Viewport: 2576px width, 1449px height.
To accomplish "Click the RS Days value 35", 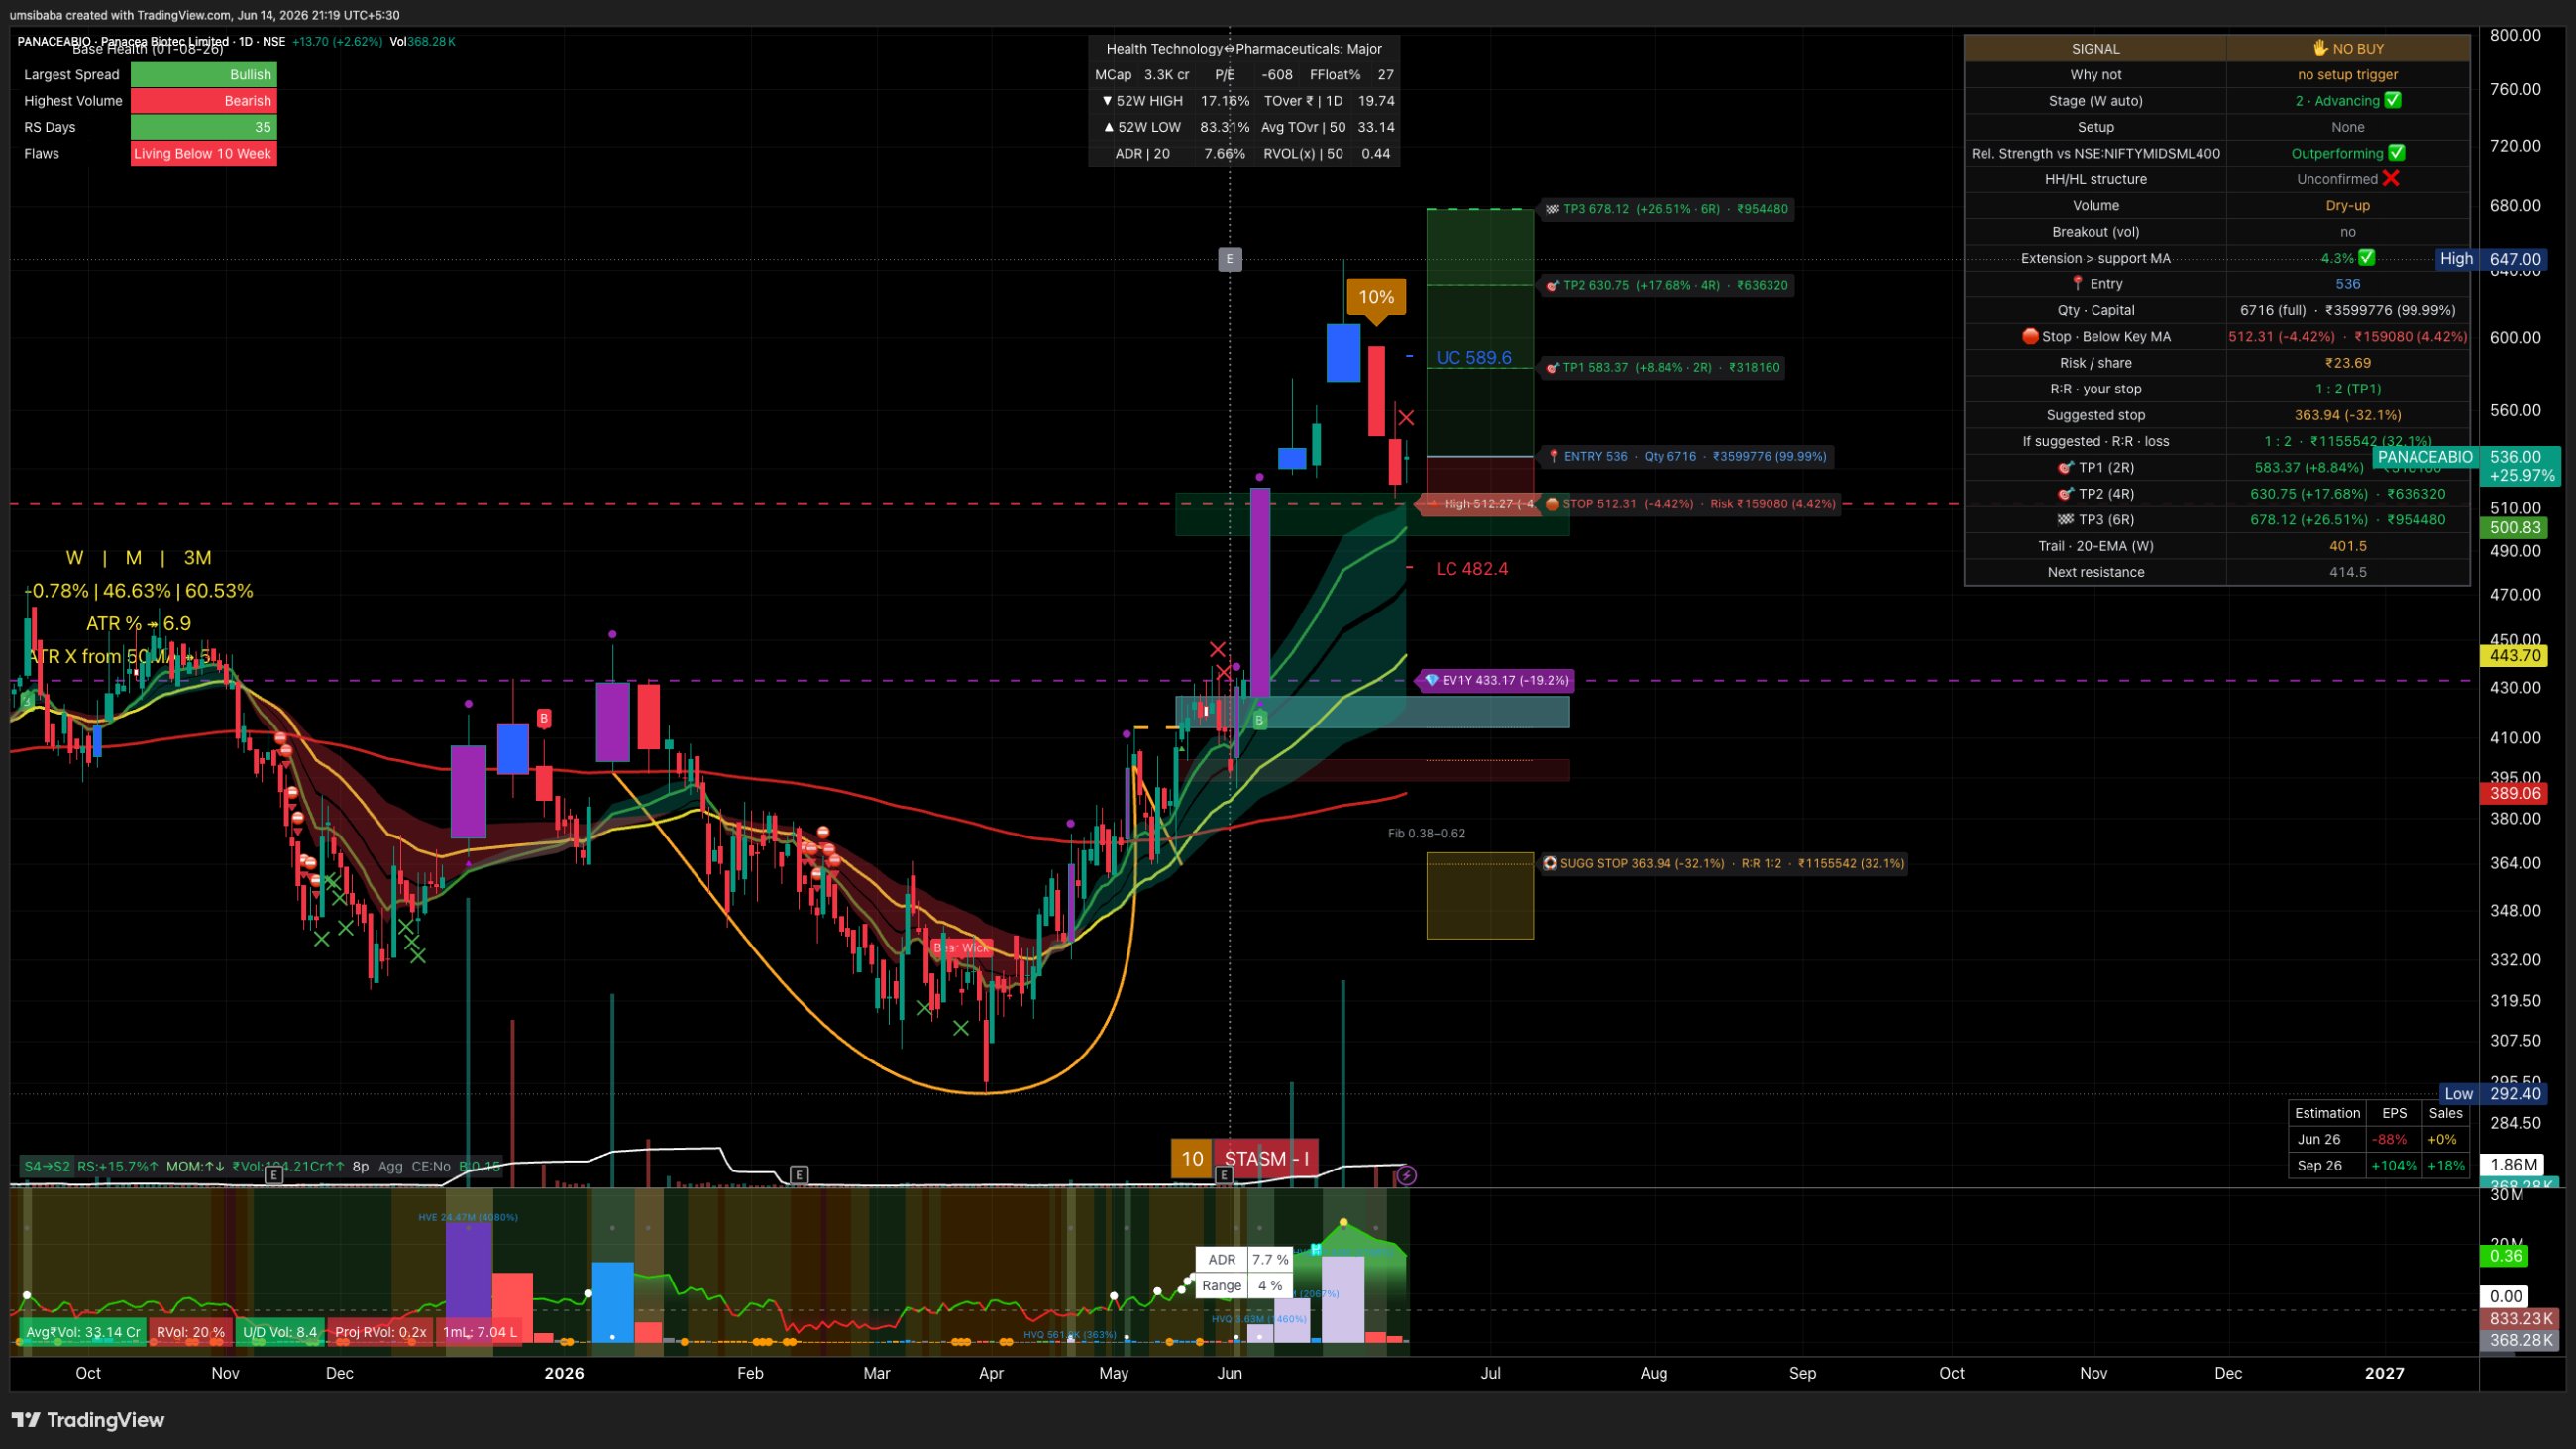I will coord(204,127).
